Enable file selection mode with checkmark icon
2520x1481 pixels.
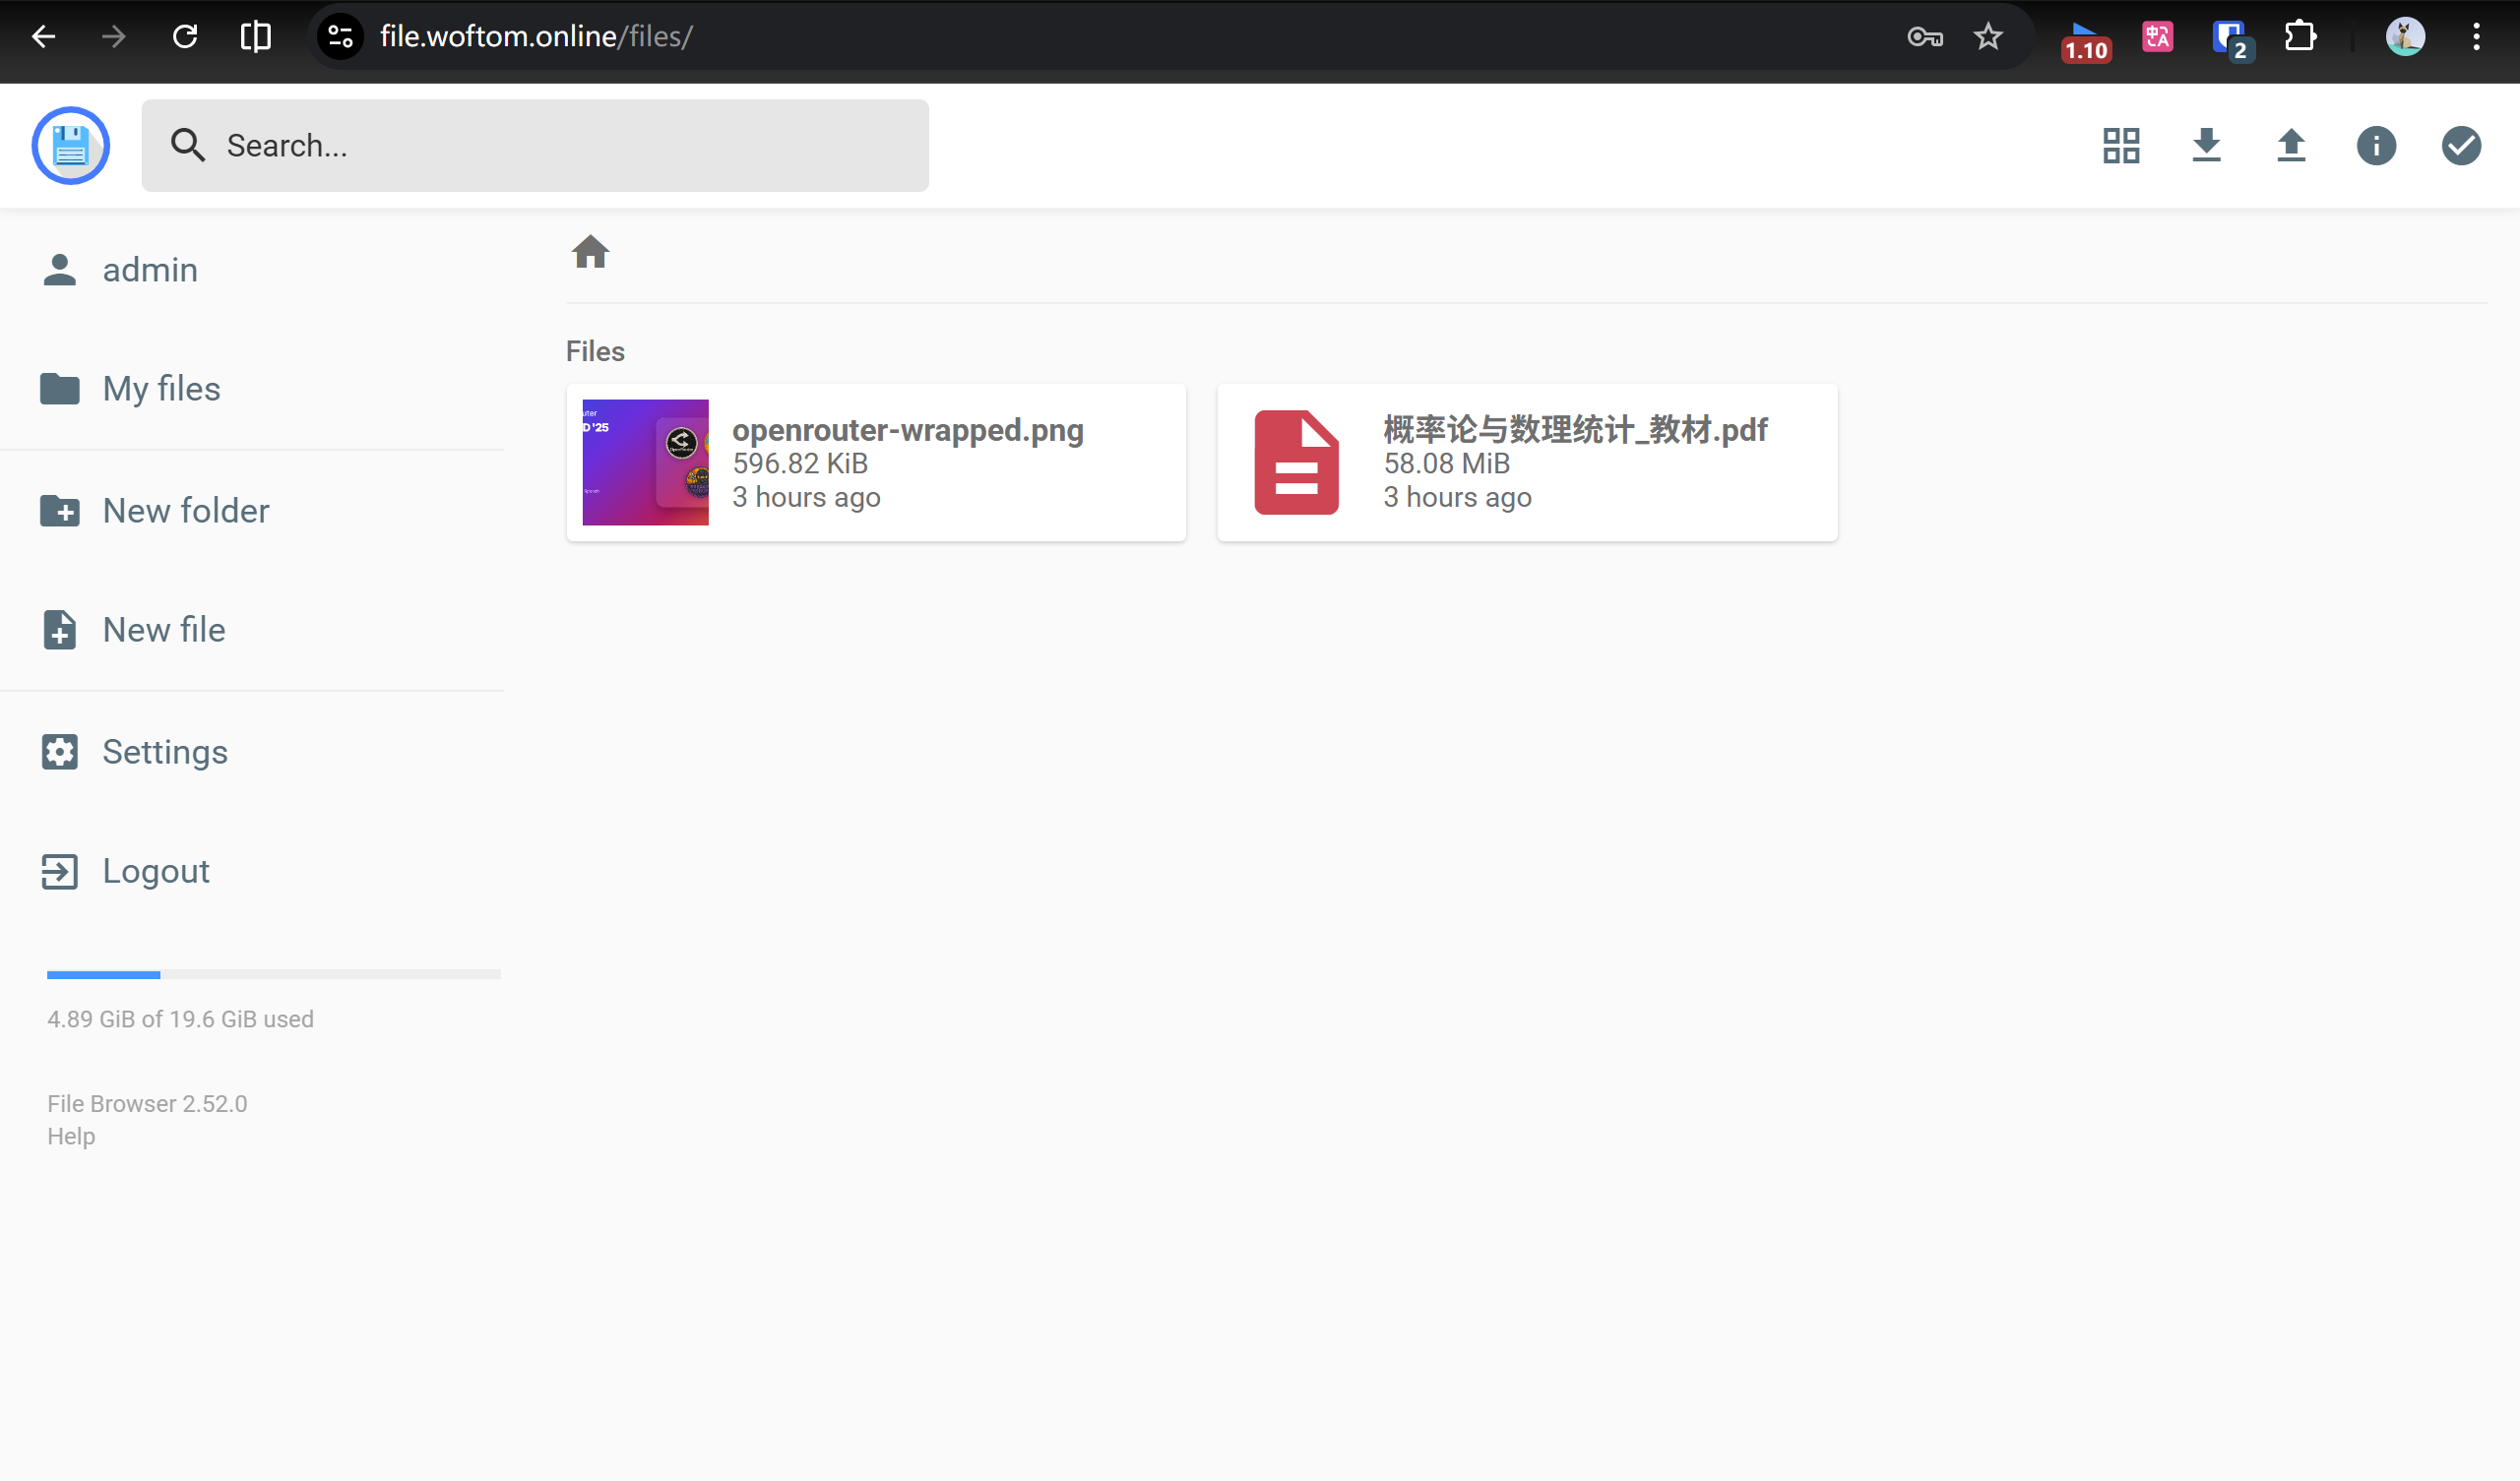click(x=2460, y=145)
